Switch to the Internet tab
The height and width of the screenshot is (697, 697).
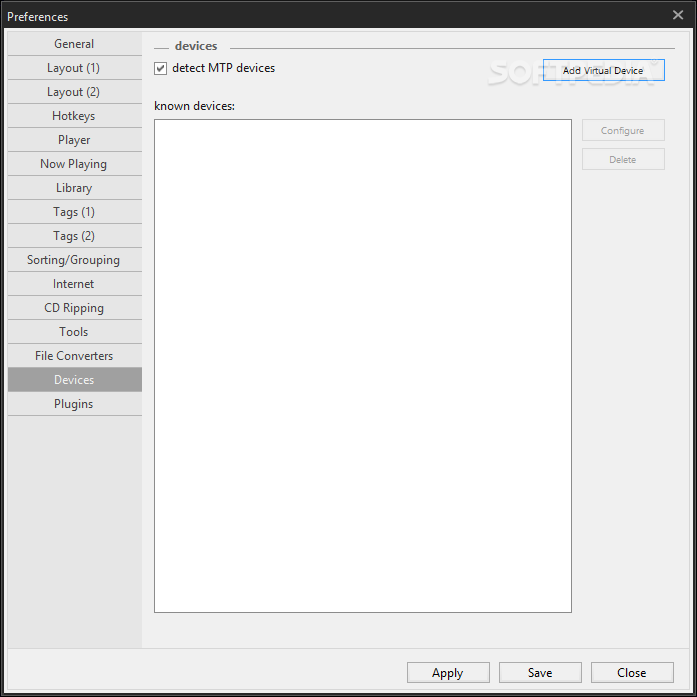(x=75, y=284)
